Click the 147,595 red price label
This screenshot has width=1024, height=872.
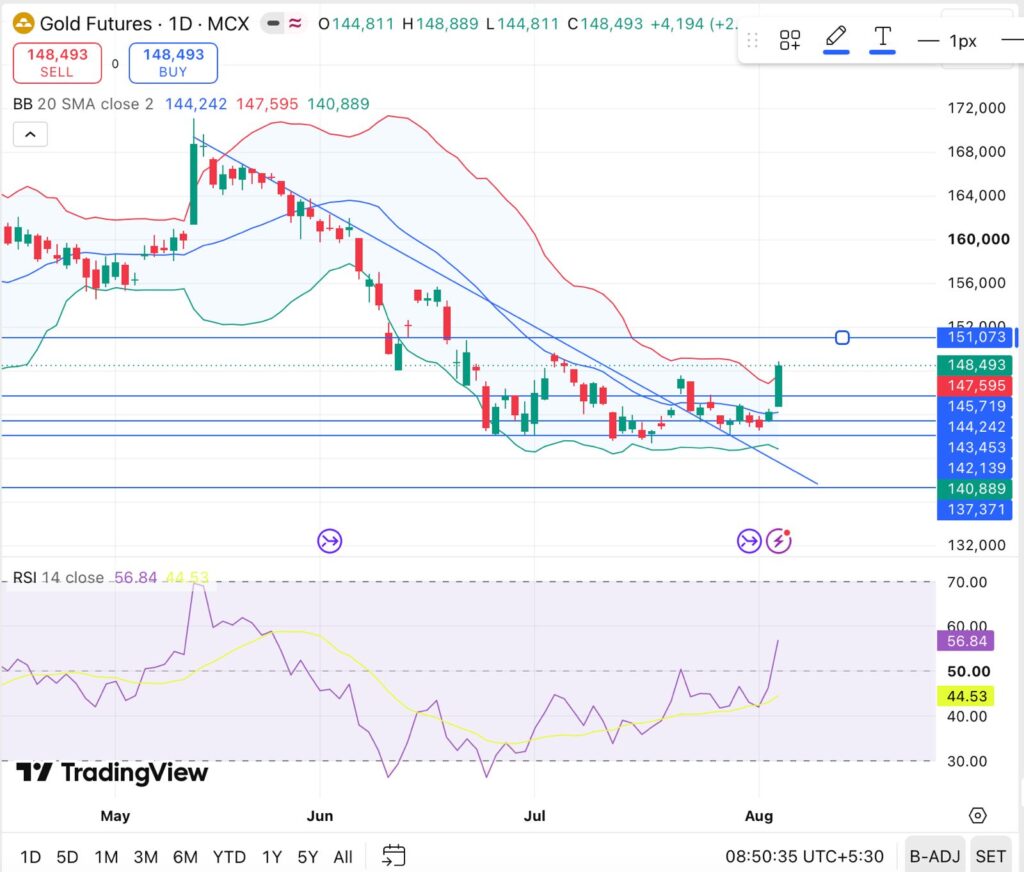(x=976, y=385)
